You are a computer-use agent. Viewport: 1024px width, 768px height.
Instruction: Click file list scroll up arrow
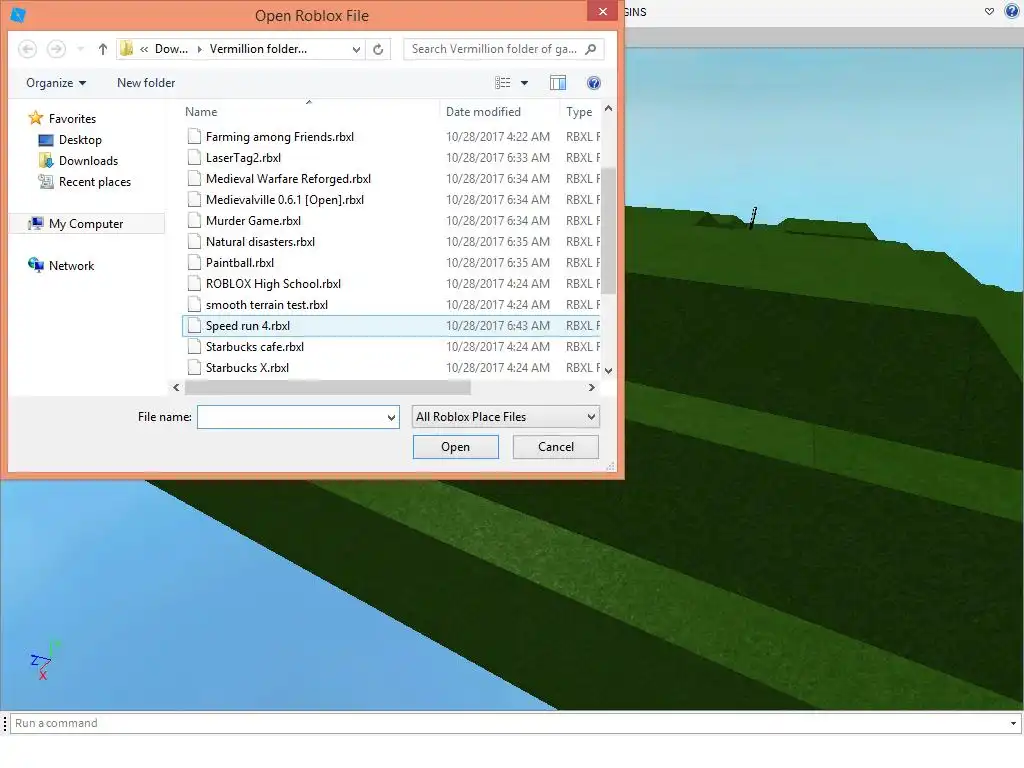coord(609,108)
